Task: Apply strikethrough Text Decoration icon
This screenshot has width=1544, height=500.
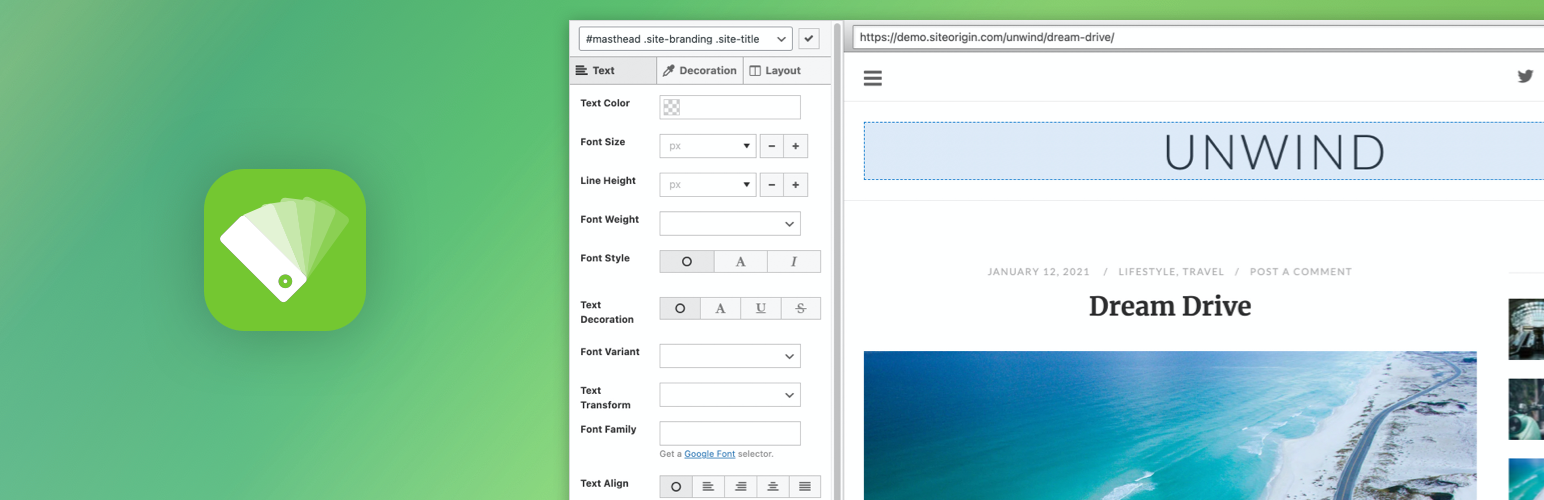Action: tap(800, 309)
